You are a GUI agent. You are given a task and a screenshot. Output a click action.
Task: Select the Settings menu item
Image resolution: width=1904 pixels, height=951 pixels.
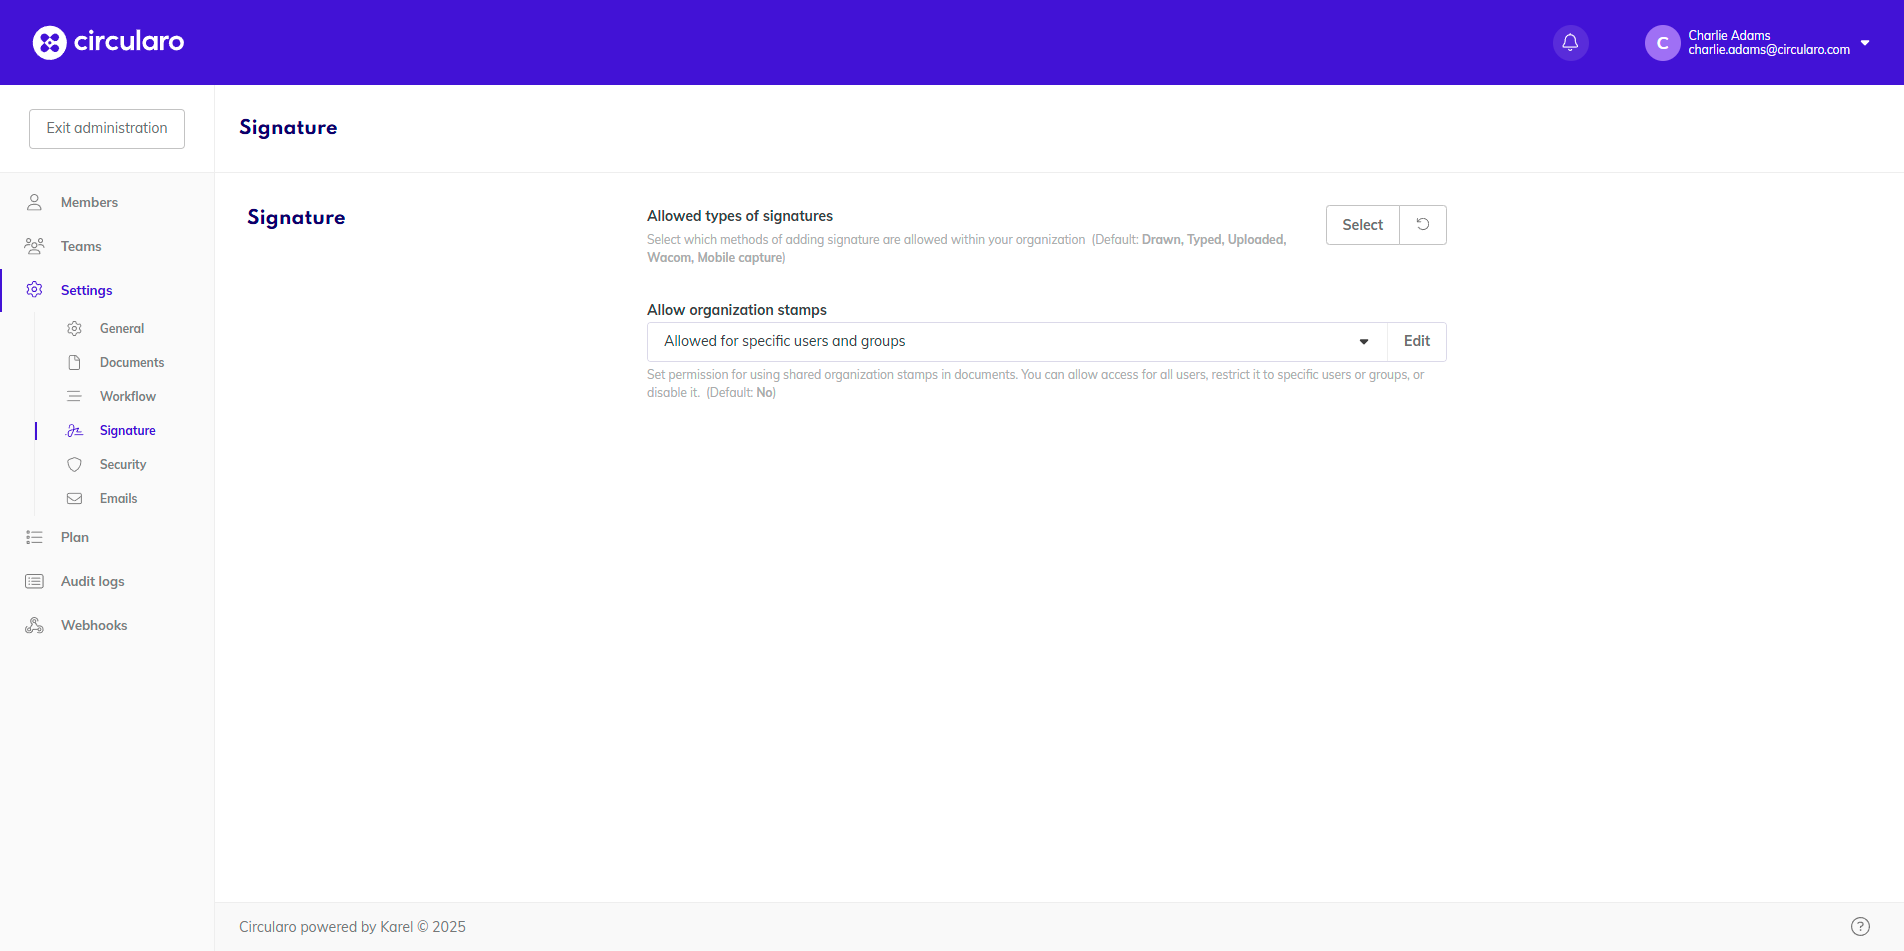(x=86, y=290)
